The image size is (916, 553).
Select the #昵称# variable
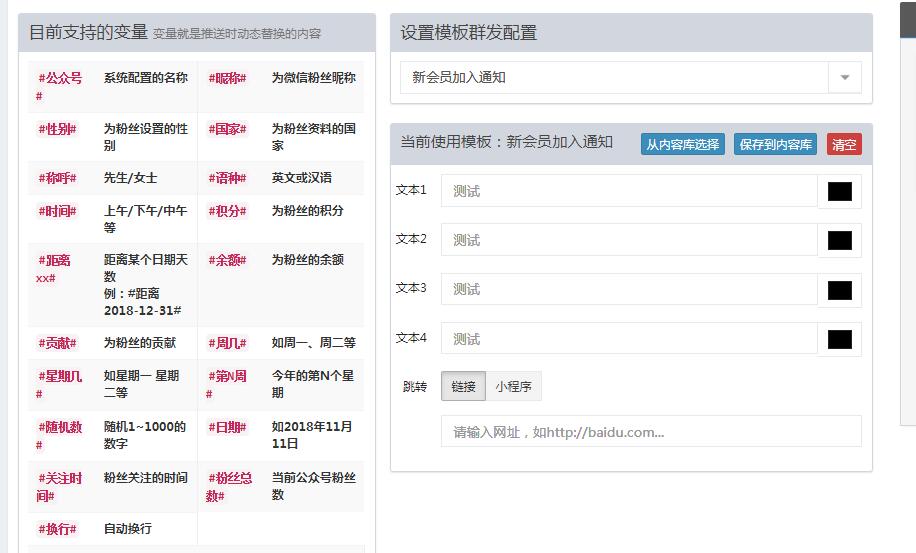coord(228,78)
